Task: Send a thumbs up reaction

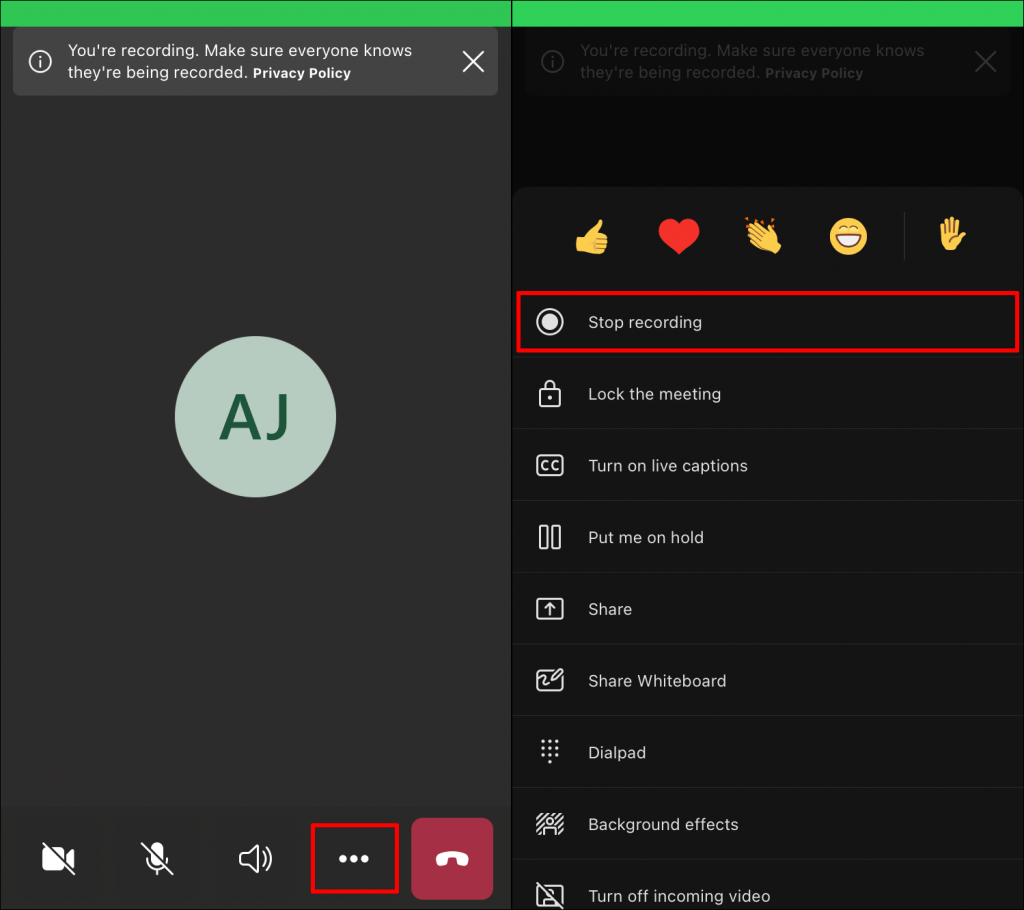Action: (x=591, y=236)
